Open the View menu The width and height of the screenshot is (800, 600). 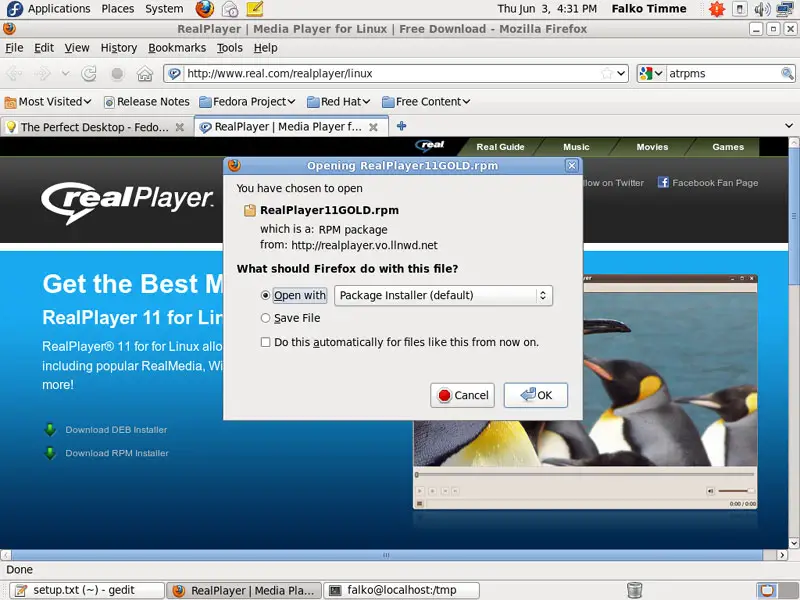[77, 47]
